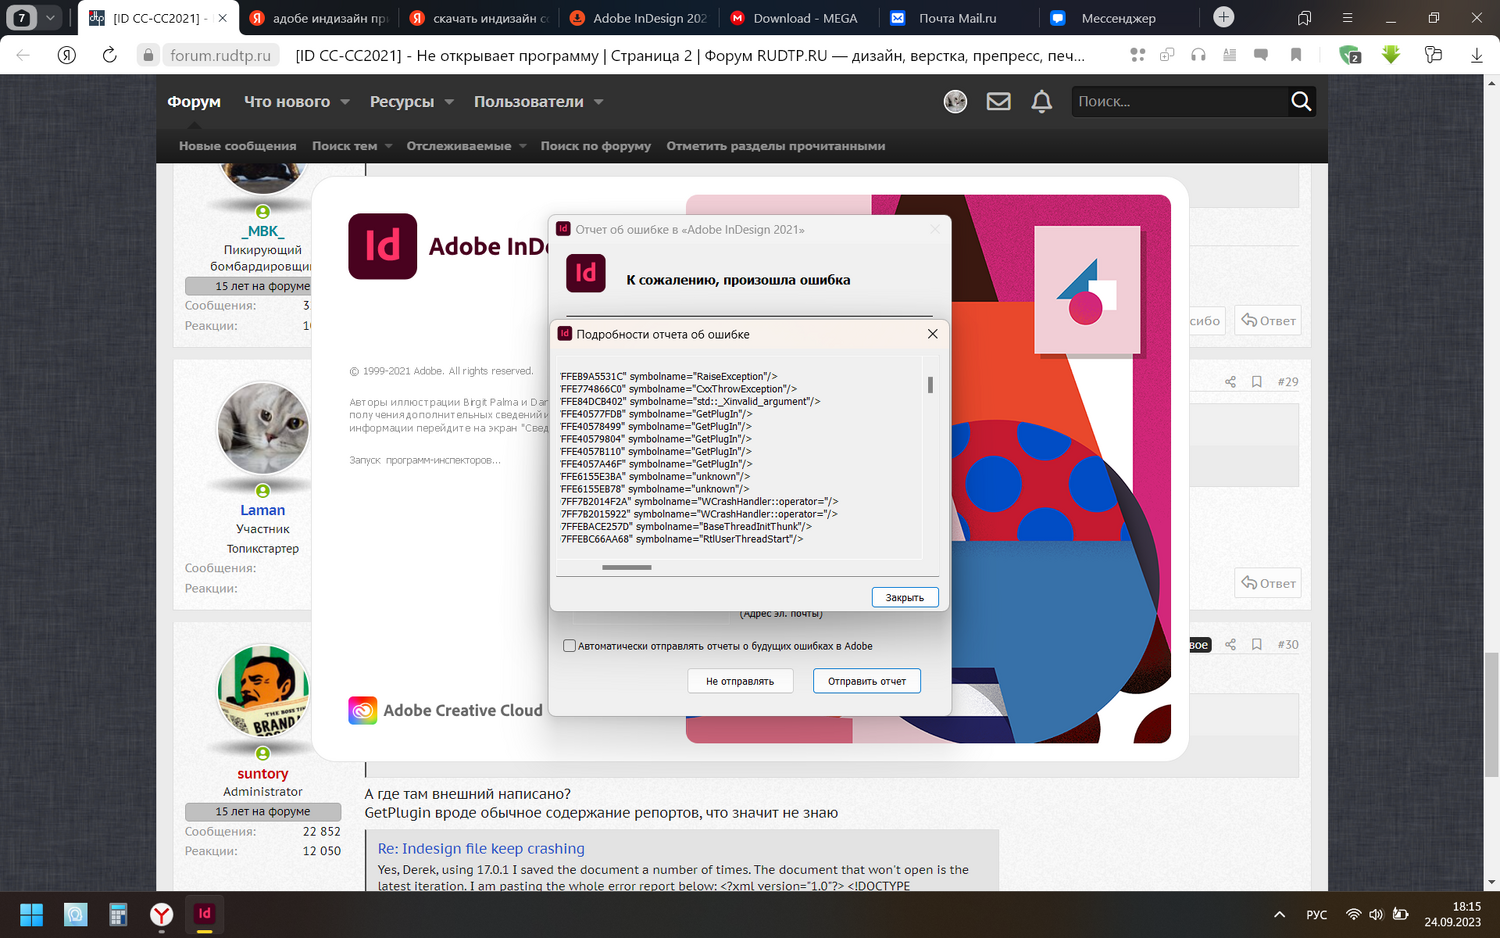Open the Новые сообщения menu item

pos(237,146)
